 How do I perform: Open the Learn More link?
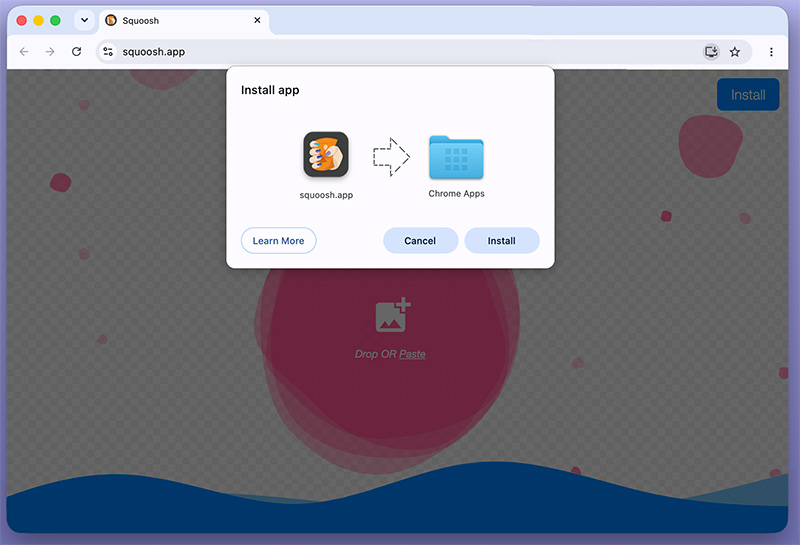click(x=279, y=240)
